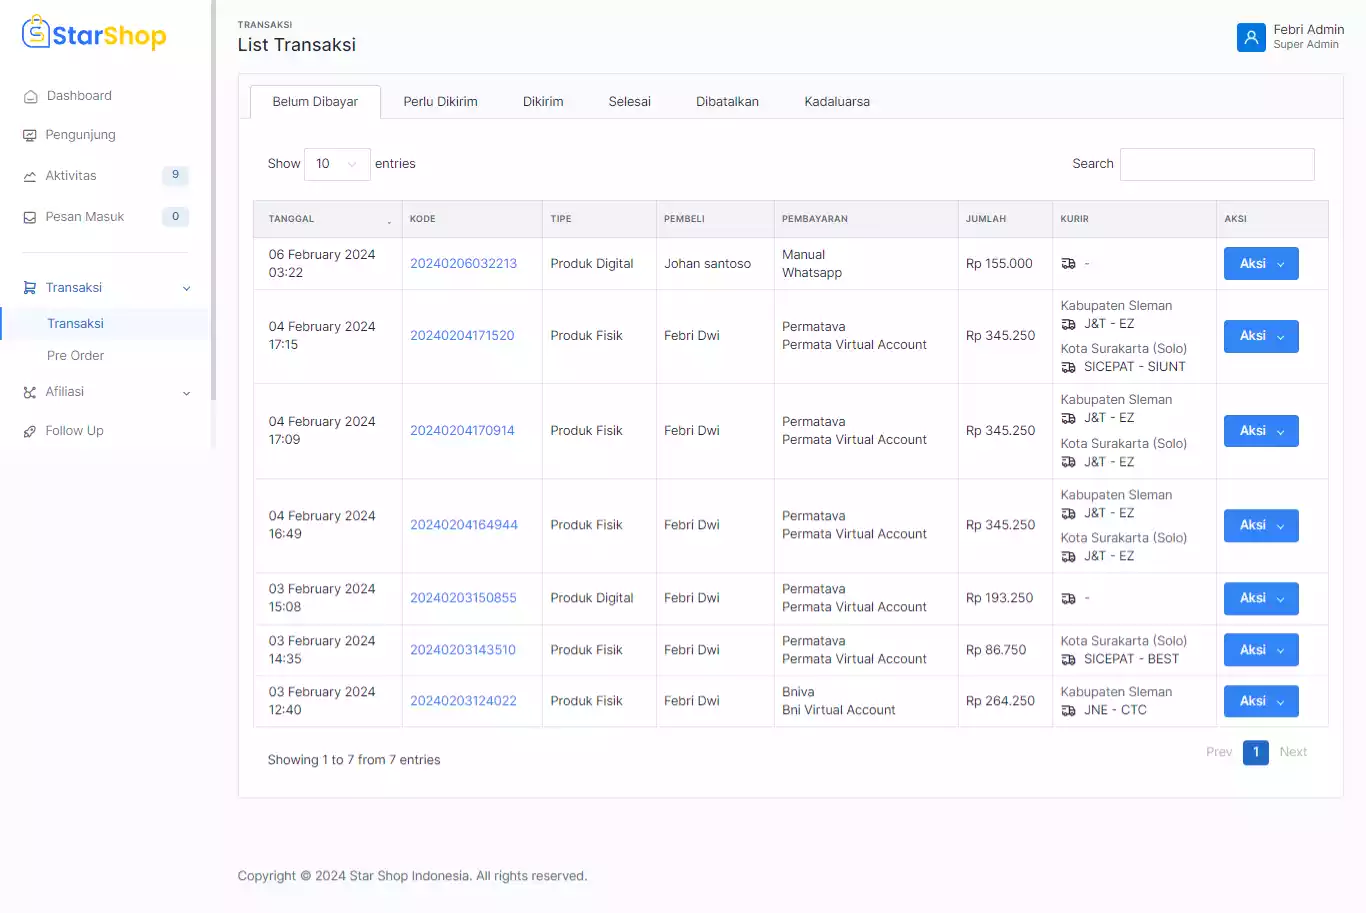Image resolution: width=1366 pixels, height=913 pixels.
Task: Open the Show entries count dropdown
Action: point(336,164)
